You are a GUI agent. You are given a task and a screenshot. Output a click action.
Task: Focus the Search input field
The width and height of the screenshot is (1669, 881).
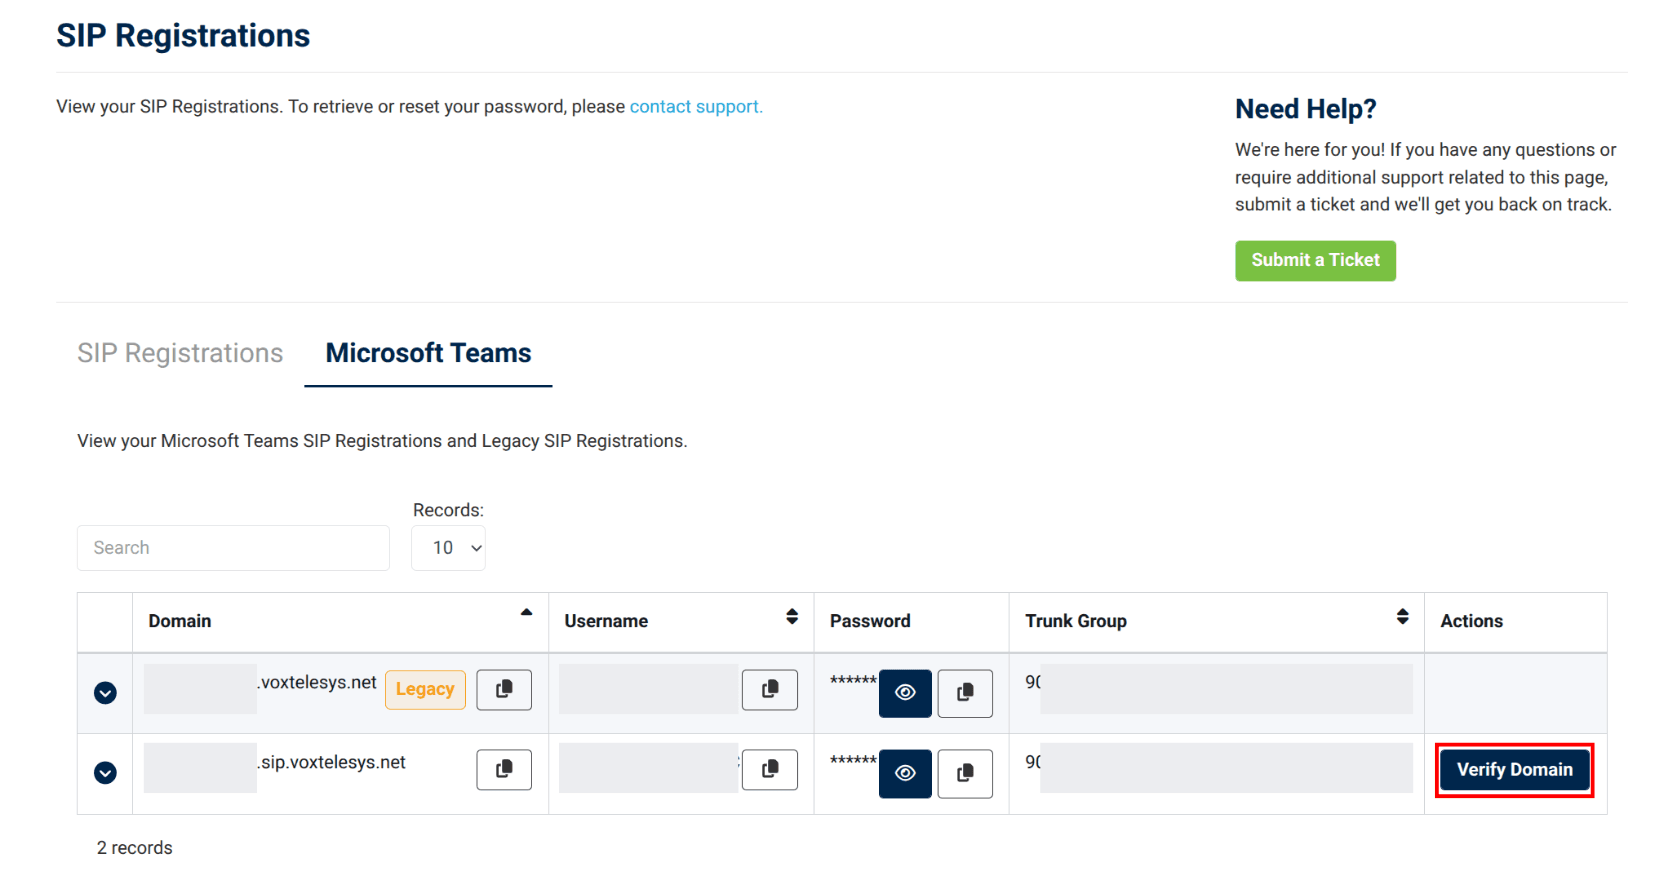[x=233, y=548]
